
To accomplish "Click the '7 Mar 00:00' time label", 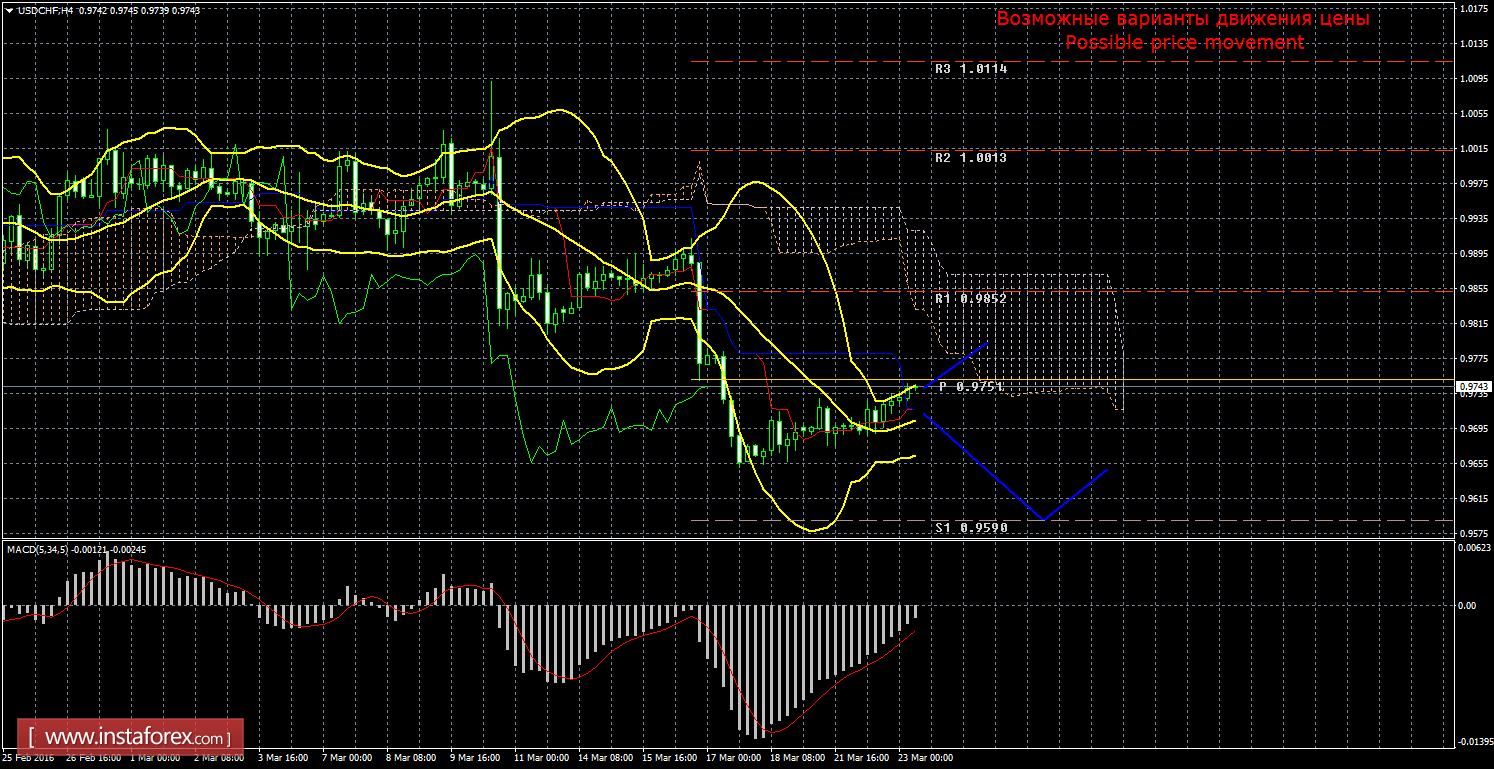I will pyautogui.click(x=348, y=759).
